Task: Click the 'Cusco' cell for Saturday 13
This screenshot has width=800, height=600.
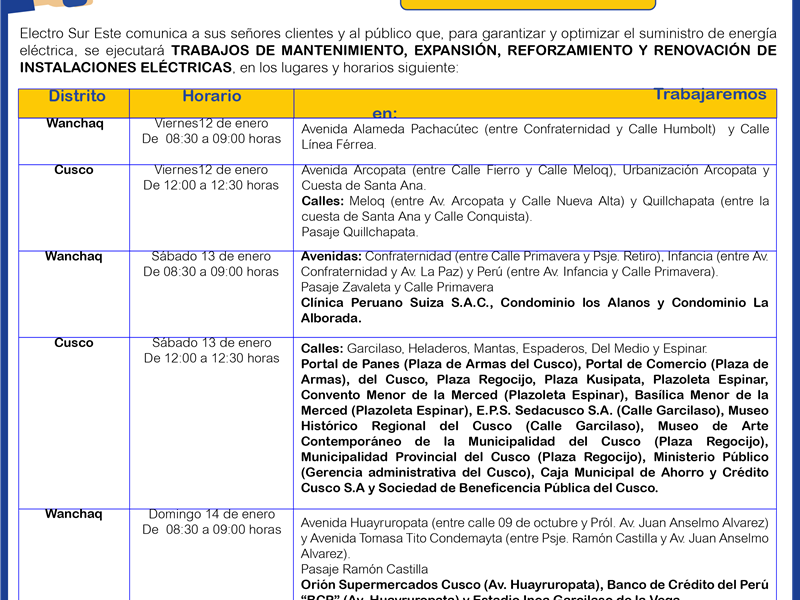Action: 73,343
